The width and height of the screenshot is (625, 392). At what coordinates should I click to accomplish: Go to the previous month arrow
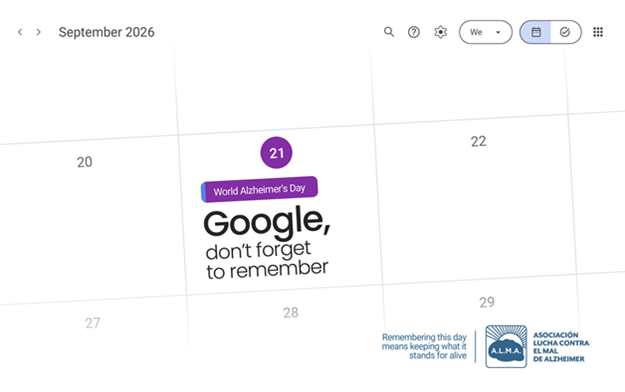[x=20, y=32]
